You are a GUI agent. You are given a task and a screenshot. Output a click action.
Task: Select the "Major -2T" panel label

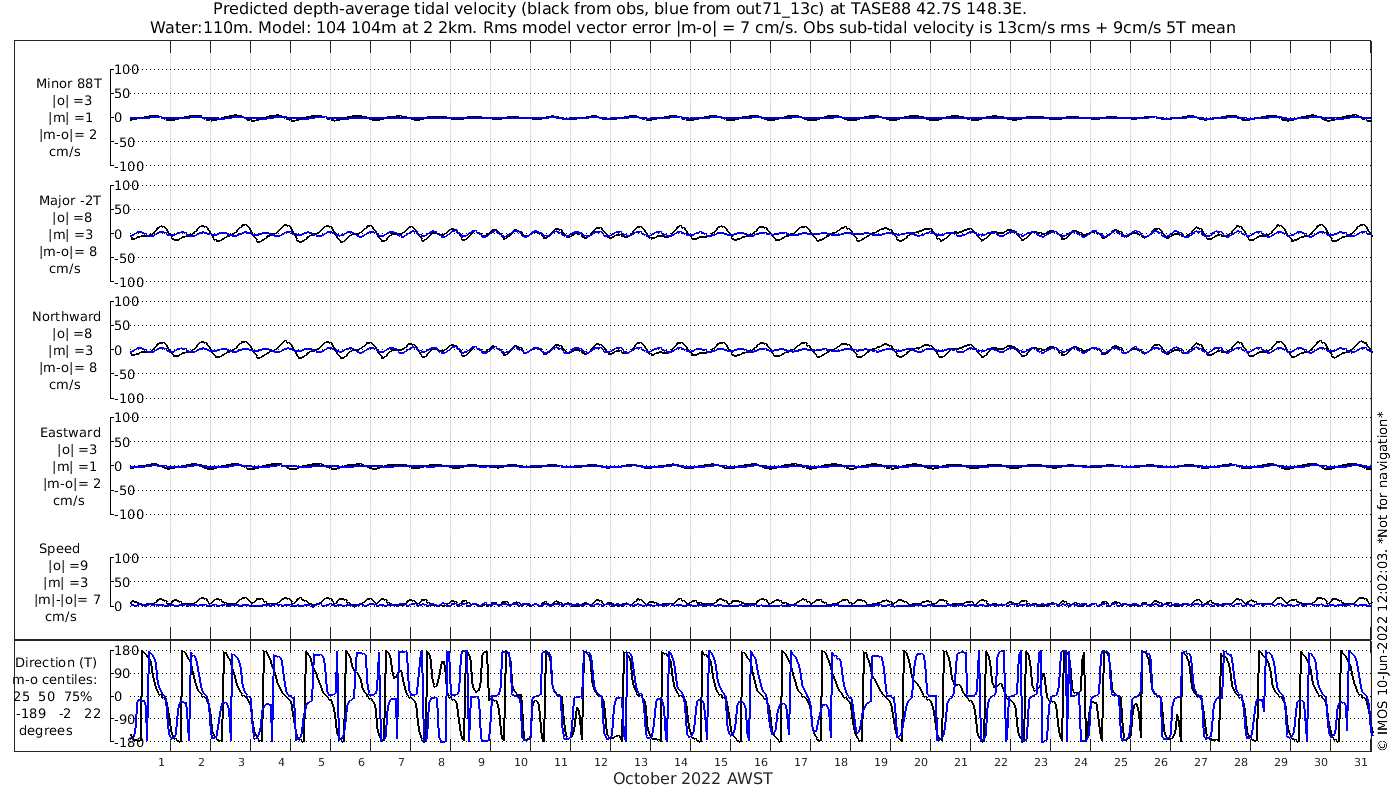point(68,201)
